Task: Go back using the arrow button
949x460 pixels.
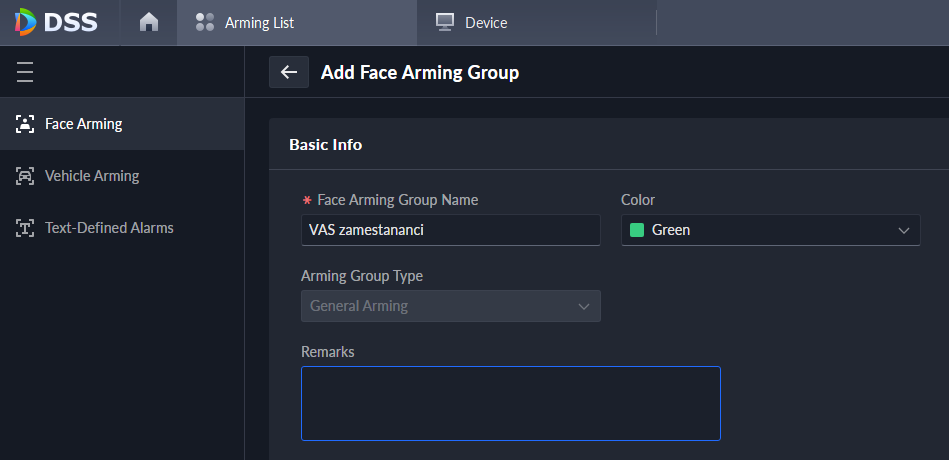Action: pyautogui.click(x=289, y=72)
